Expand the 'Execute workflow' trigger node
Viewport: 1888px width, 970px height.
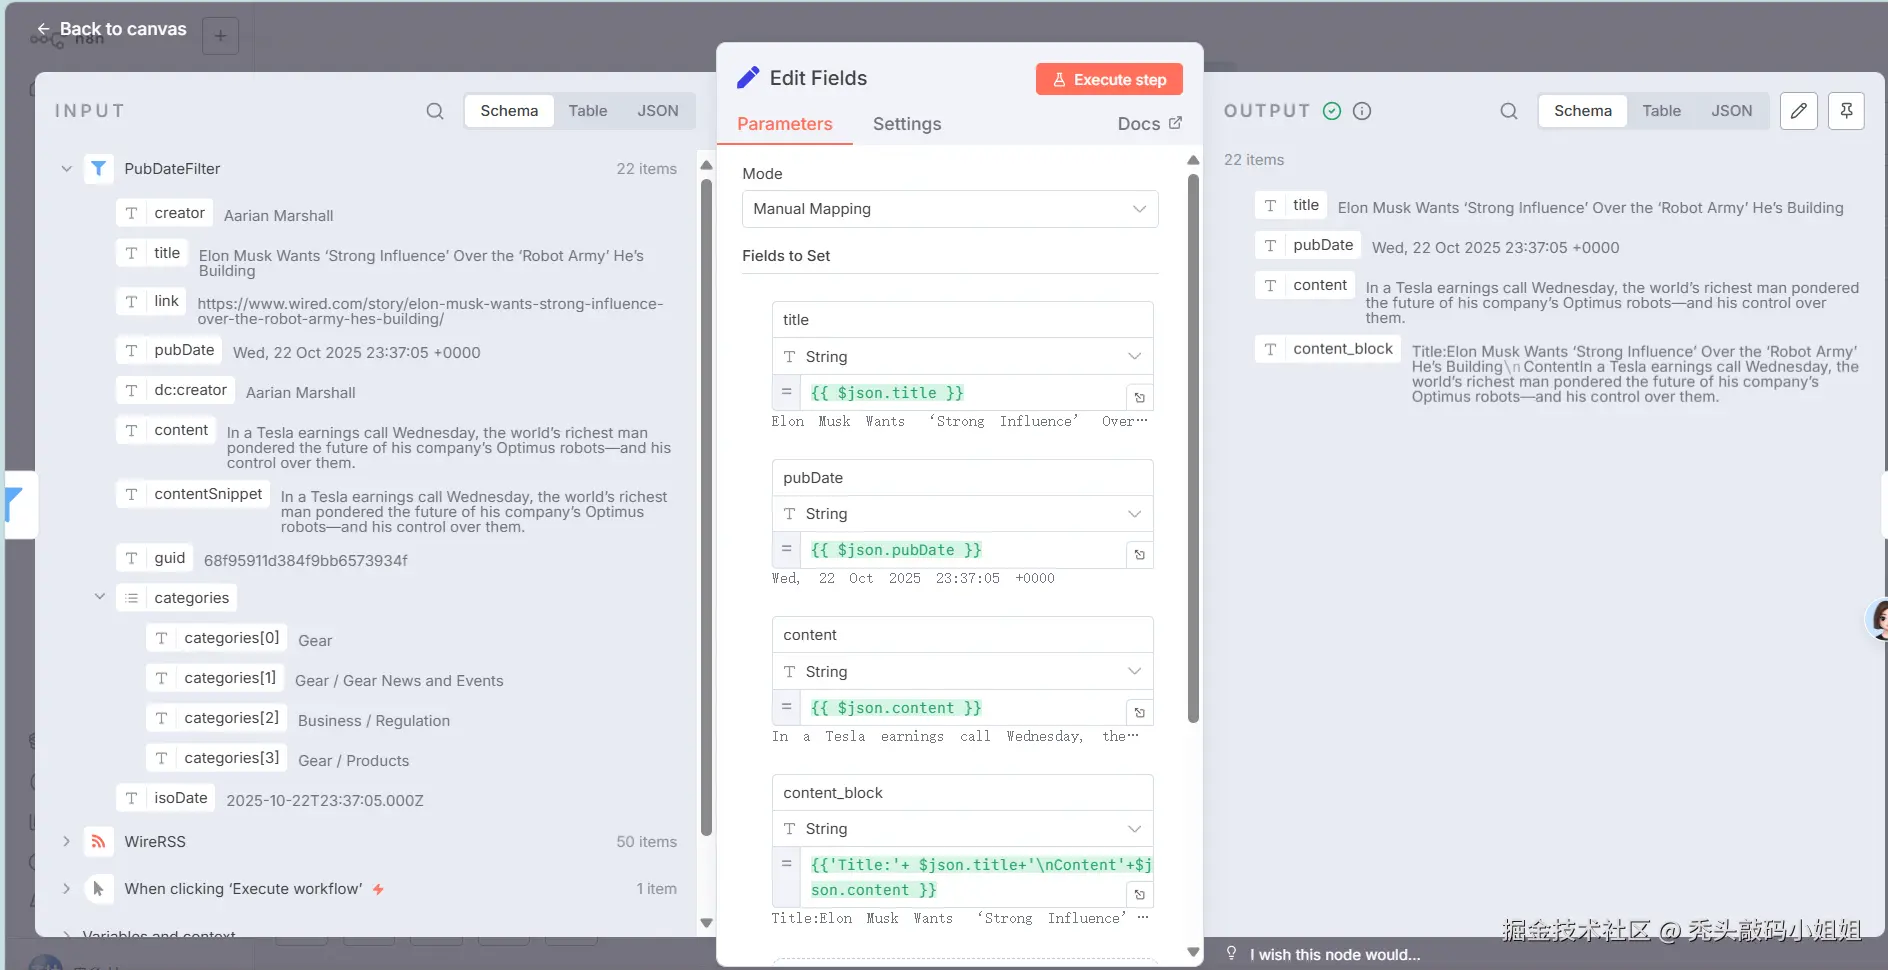66,889
